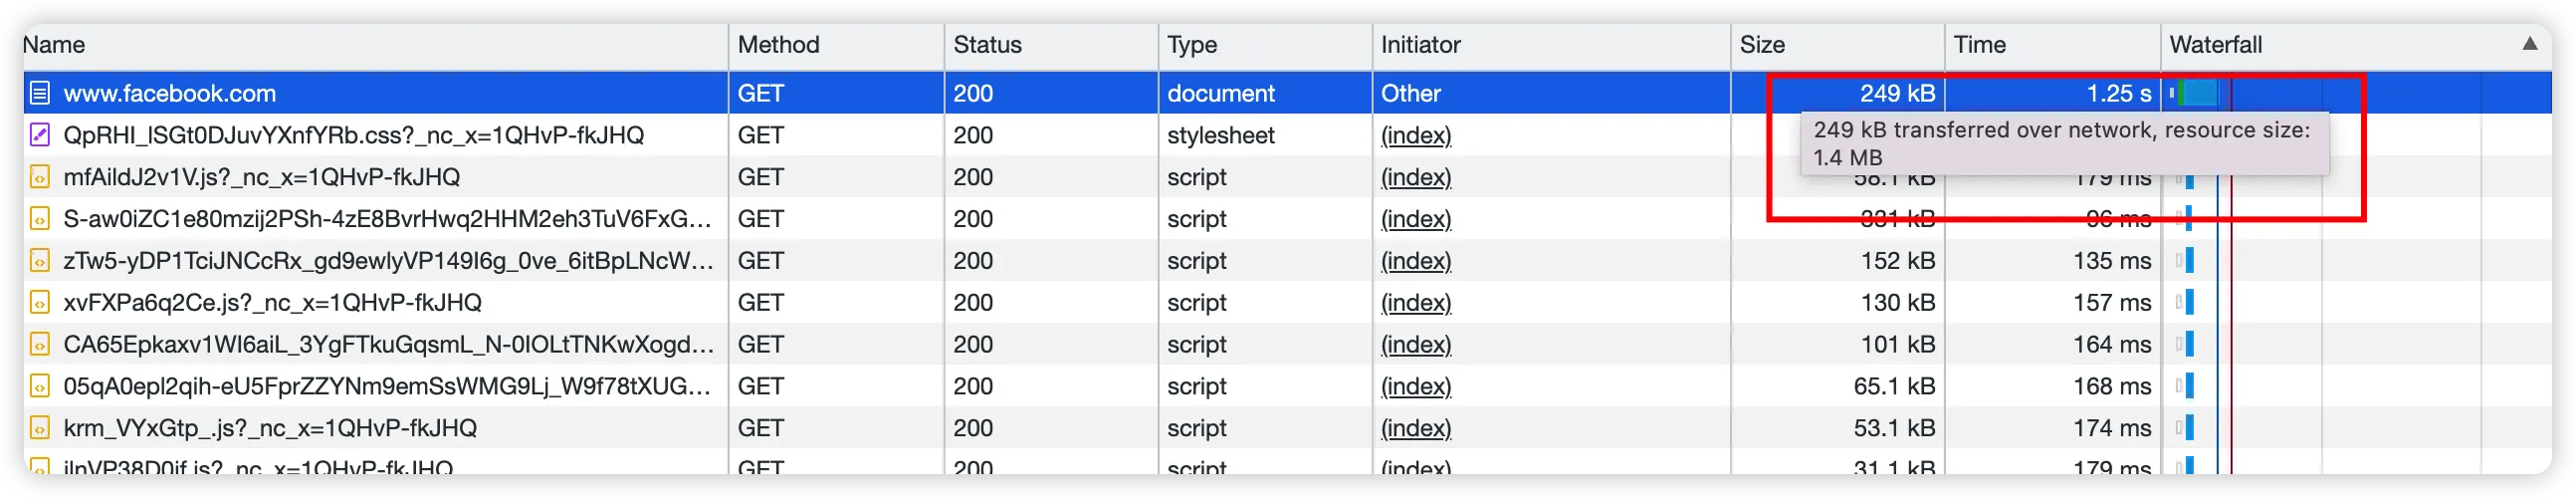Open (index) initiator link for S-aw0iZC1e80mzij2PSh row
The width and height of the screenshot is (2576, 498).
coord(1416,219)
